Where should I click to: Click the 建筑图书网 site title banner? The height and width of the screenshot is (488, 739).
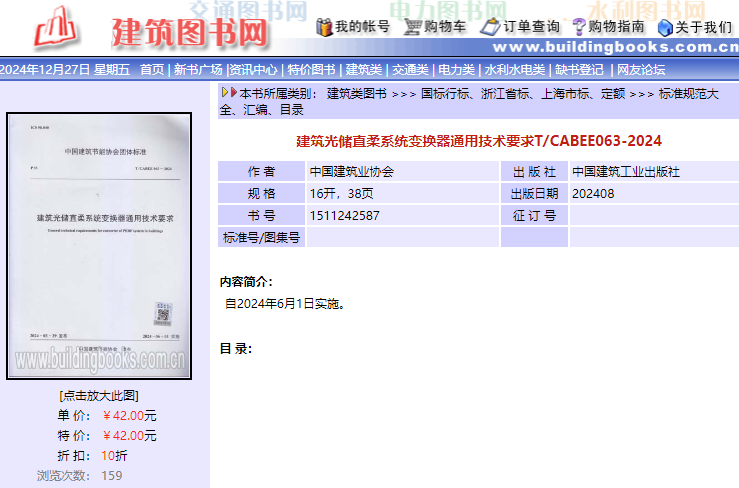point(189,32)
